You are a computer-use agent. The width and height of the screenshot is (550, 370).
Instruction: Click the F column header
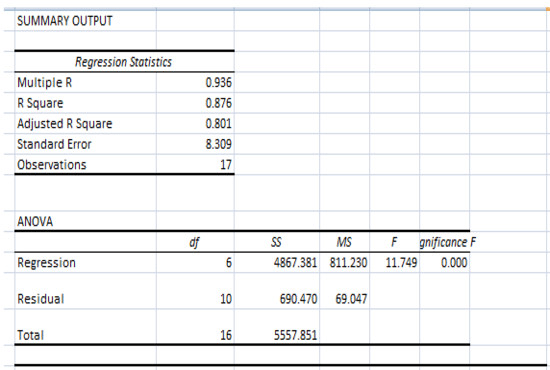click(x=394, y=242)
